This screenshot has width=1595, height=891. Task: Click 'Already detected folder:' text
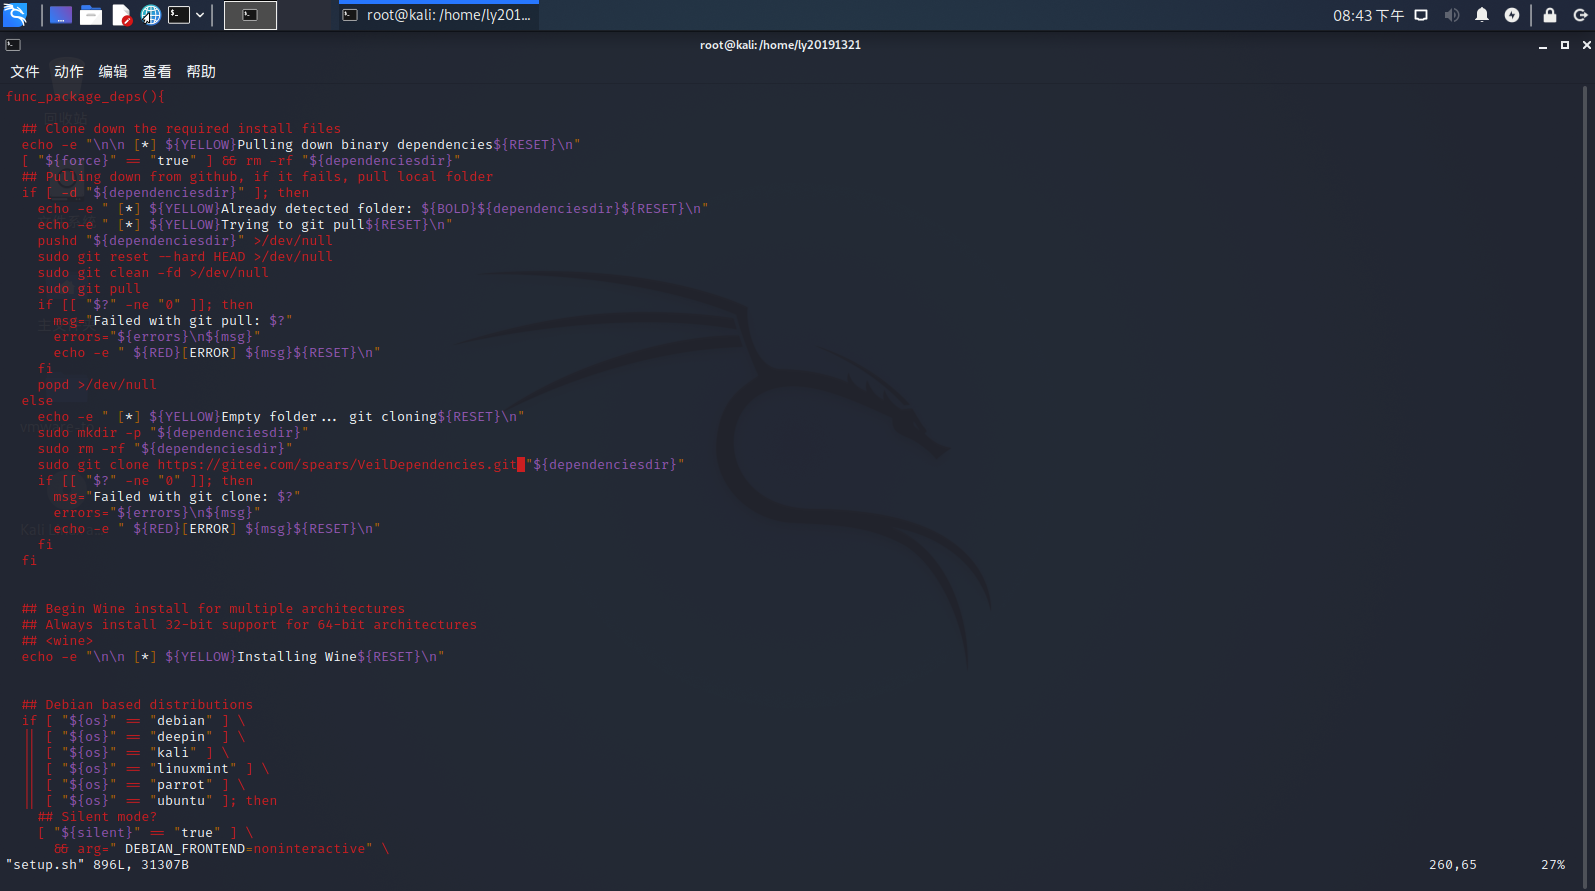317,209
